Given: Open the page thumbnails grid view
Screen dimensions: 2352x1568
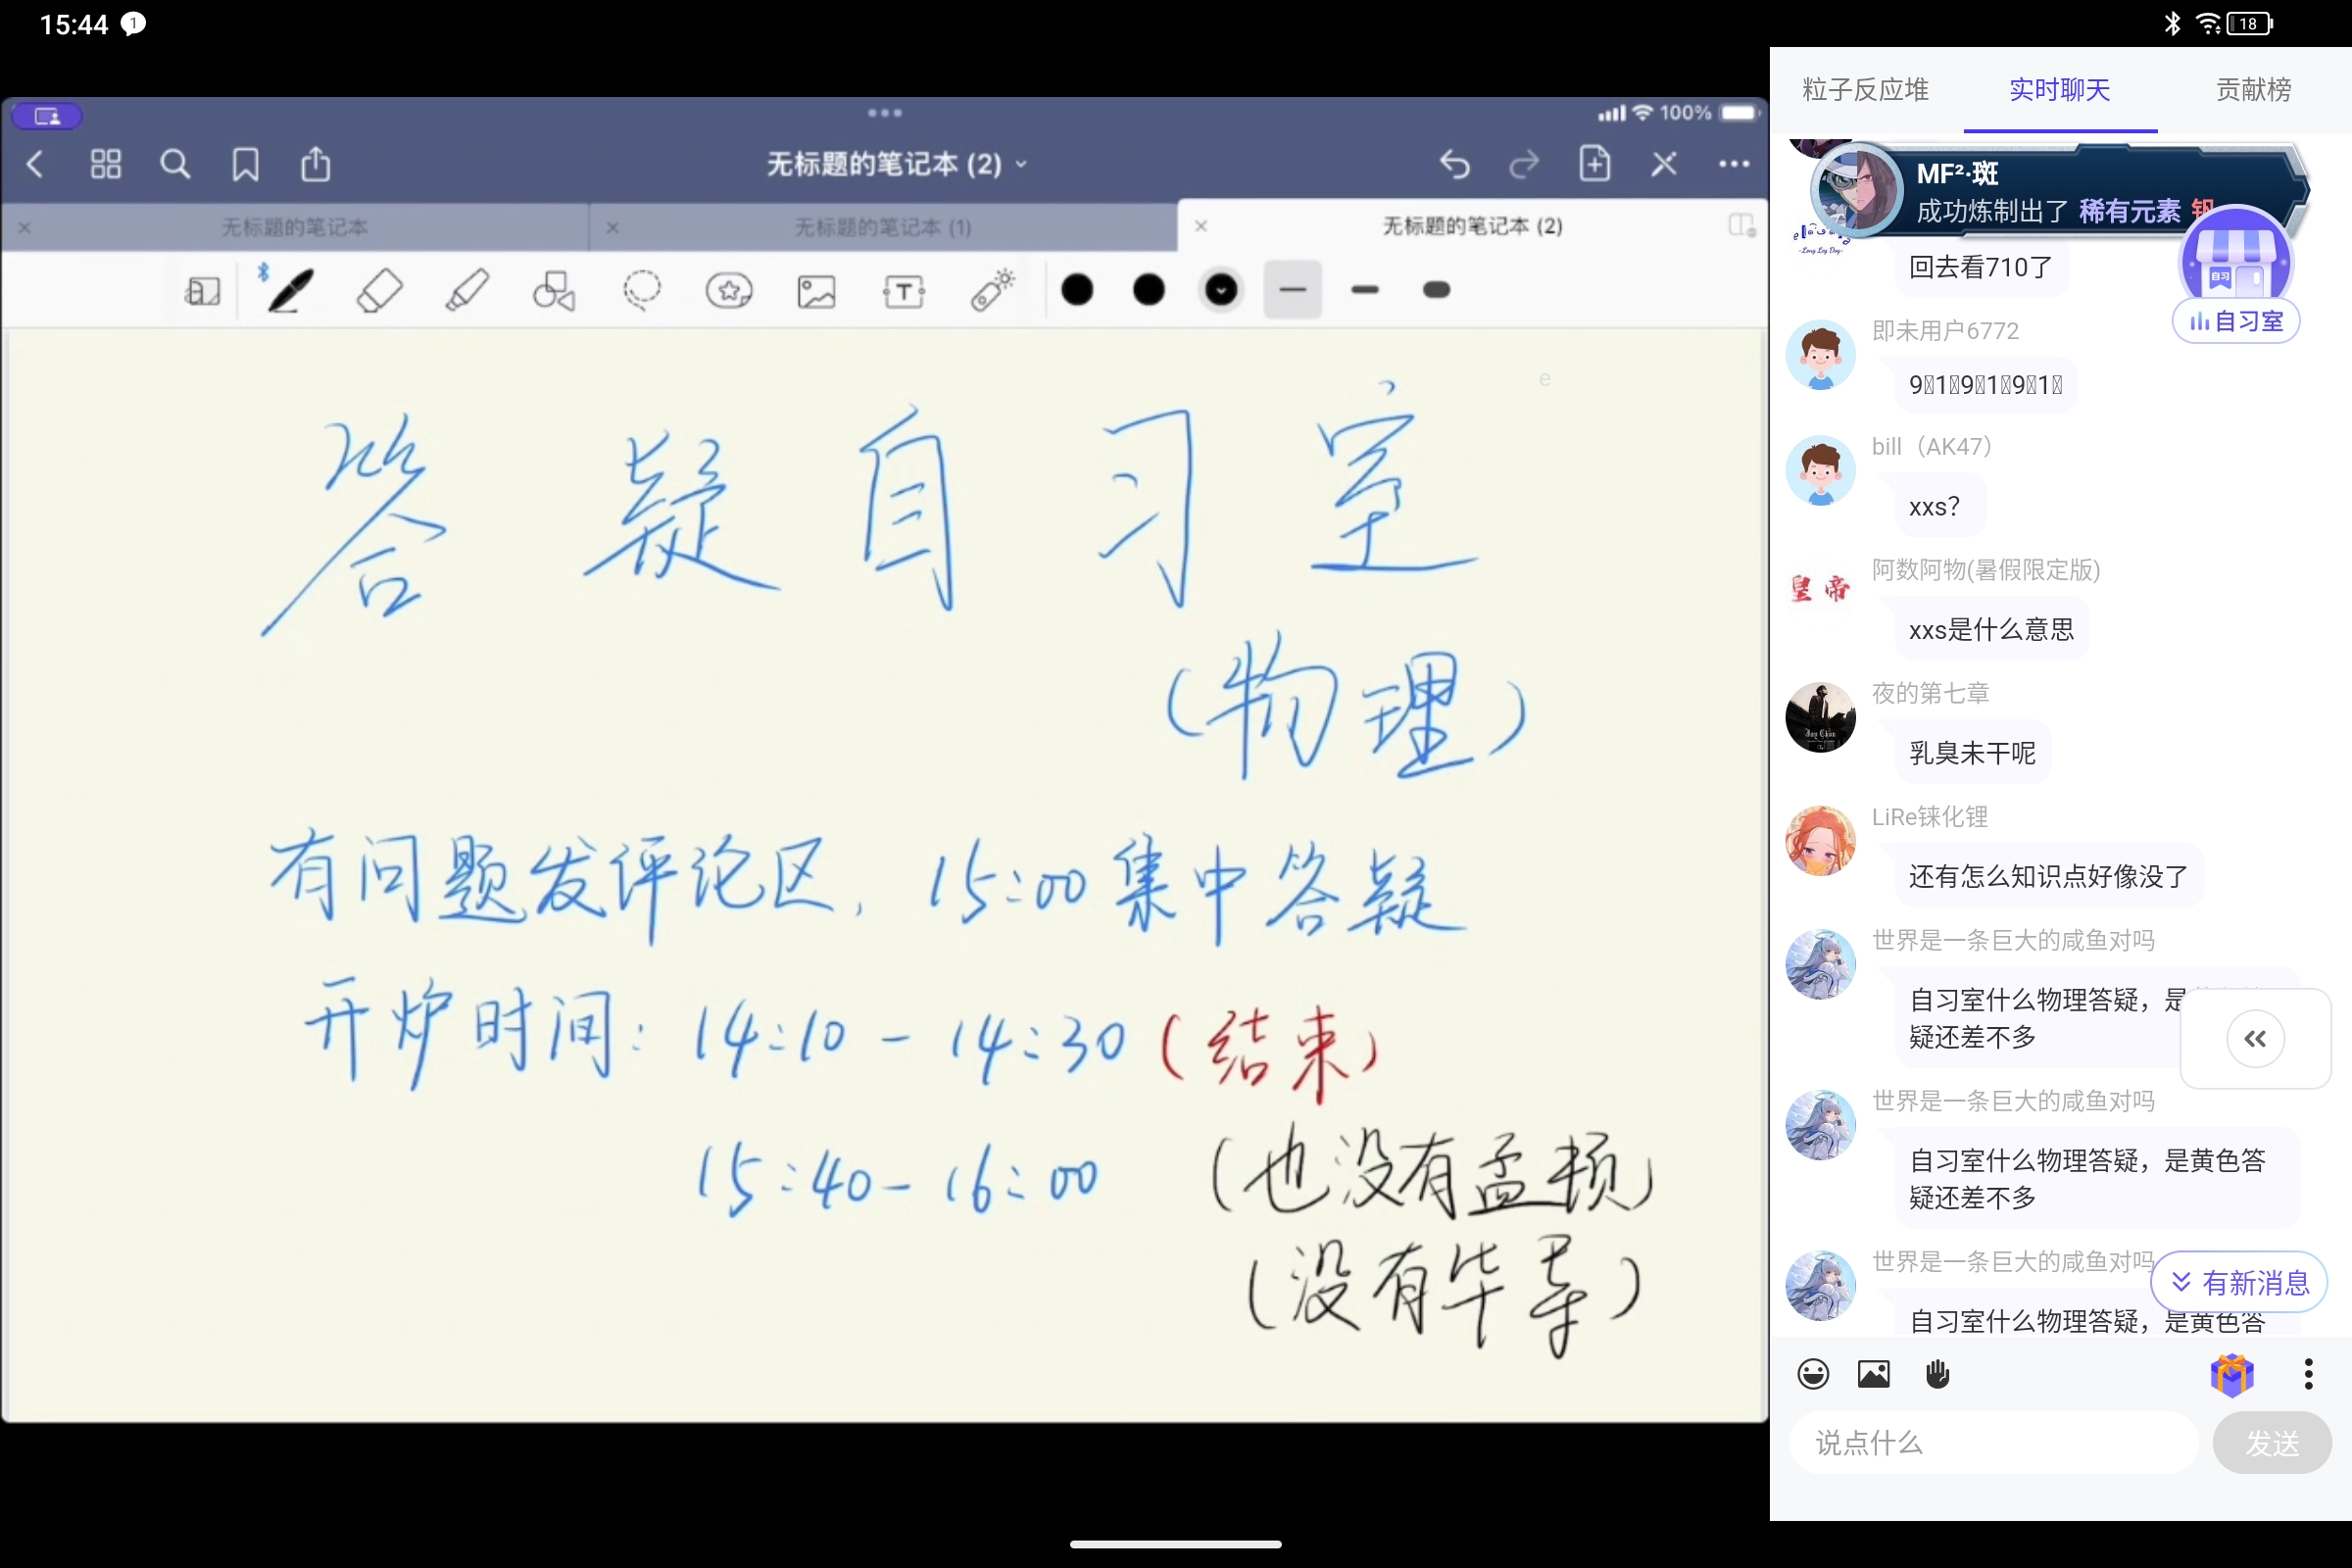Looking at the screenshot, I should 105,164.
